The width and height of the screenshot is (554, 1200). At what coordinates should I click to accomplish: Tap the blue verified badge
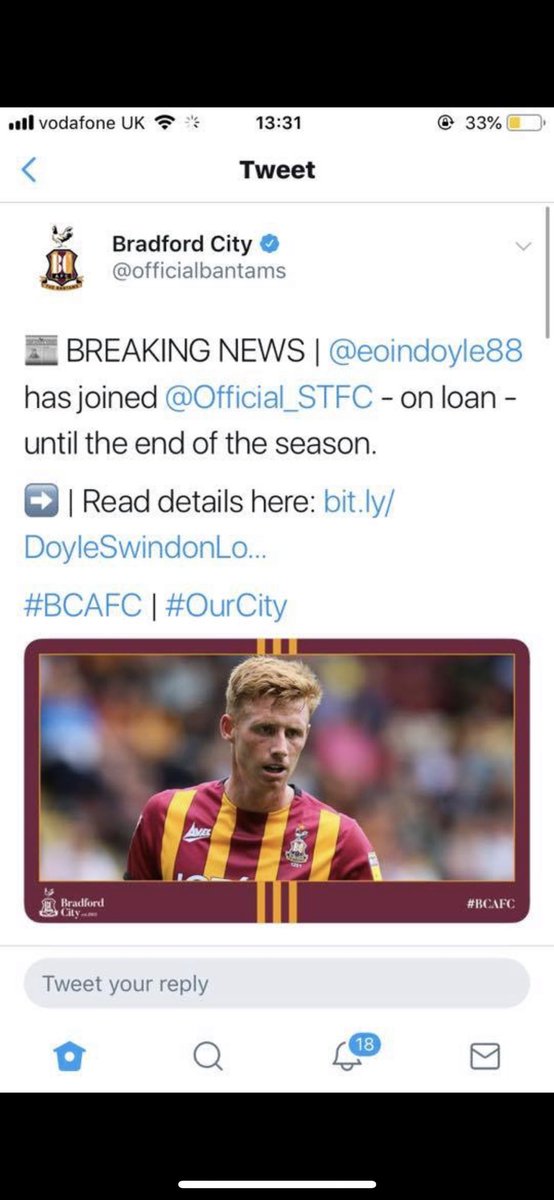(x=270, y=243)
